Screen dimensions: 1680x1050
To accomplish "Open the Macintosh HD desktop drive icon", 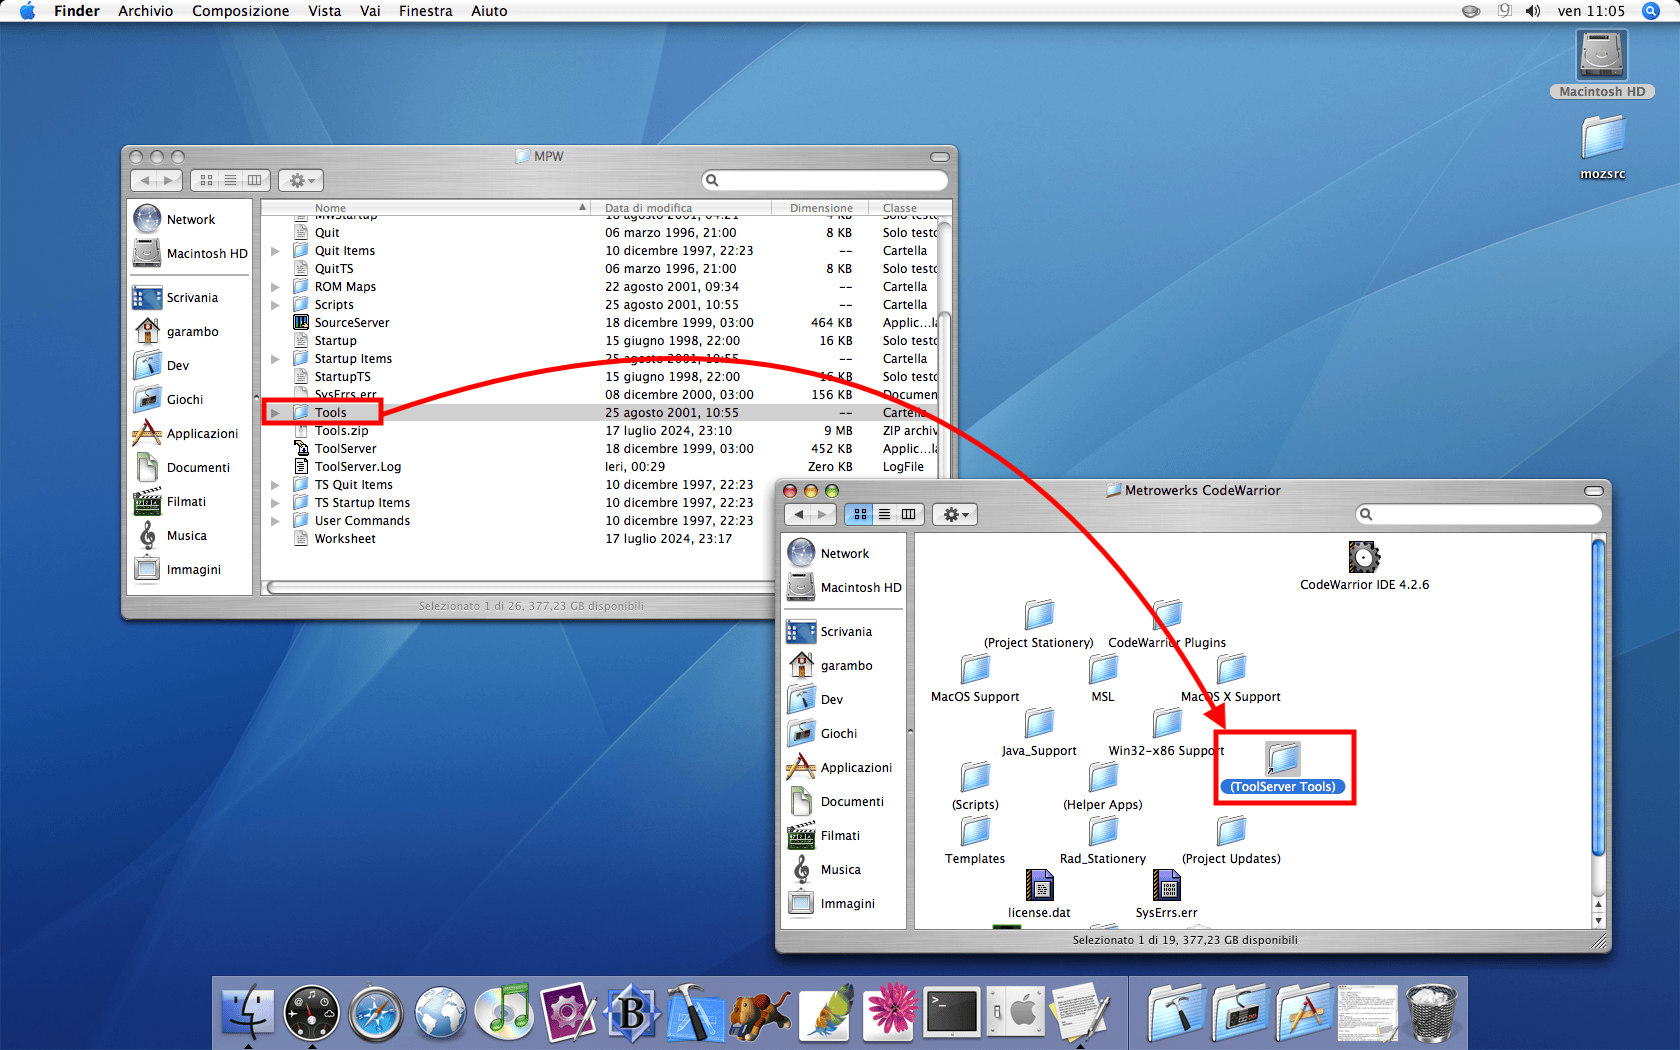I will pyautogui.click(x=1602, y=55).
